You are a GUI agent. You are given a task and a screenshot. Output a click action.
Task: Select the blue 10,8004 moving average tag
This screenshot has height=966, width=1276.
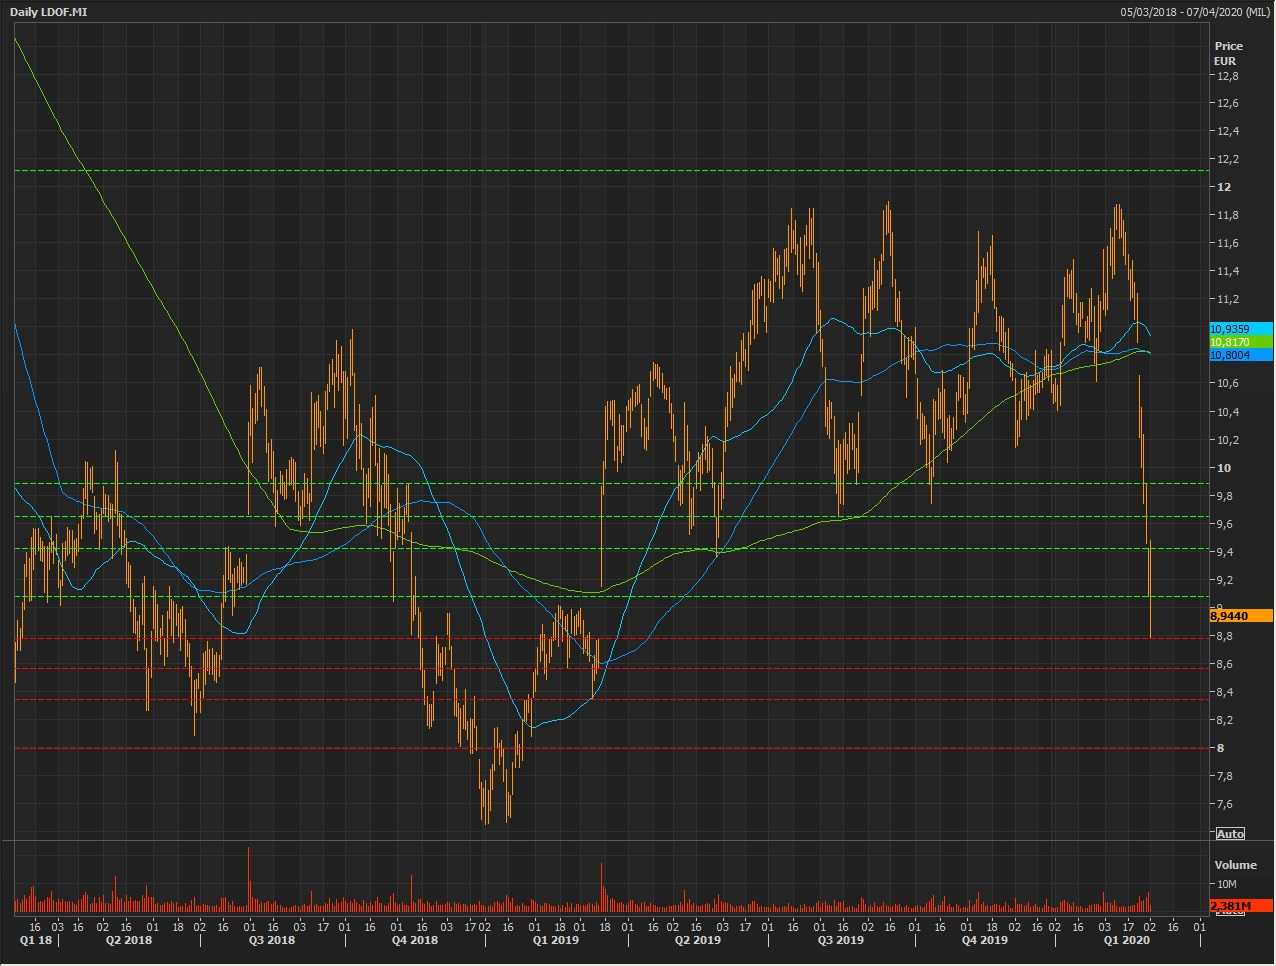click(x=1240, y=355)
